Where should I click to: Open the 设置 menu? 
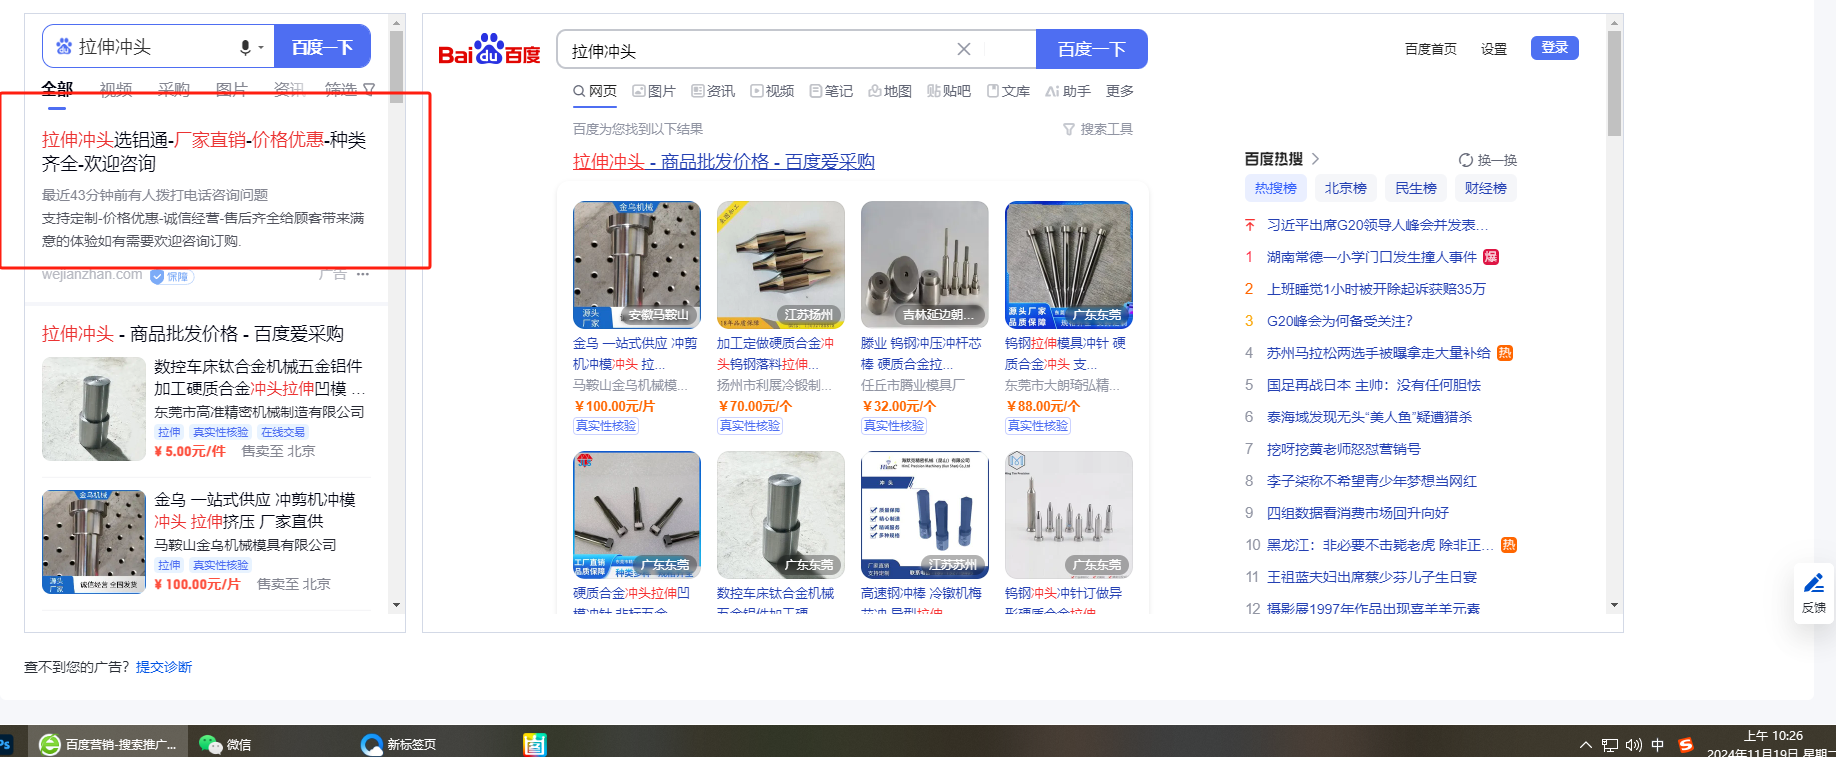coord(1494,49)
